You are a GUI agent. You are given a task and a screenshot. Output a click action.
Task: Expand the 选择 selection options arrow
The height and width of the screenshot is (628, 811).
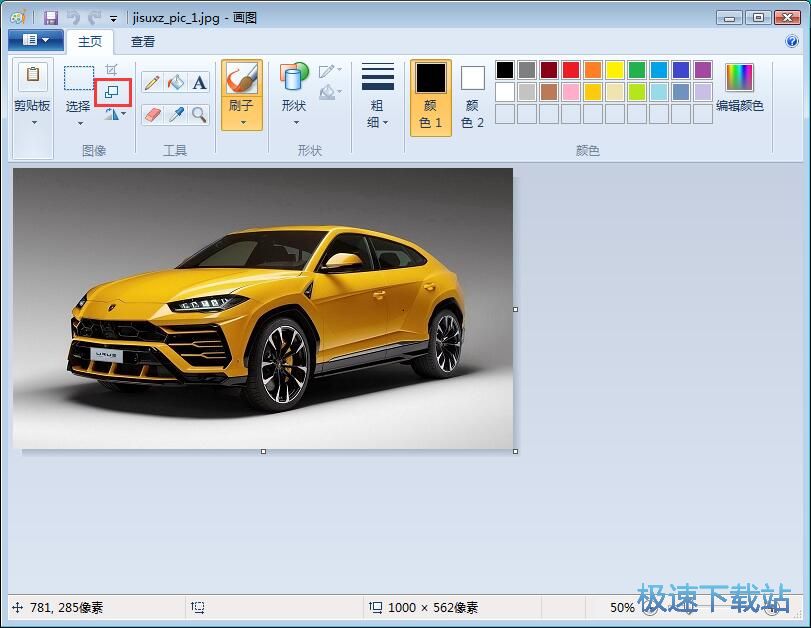pyautogui.click(x=80, y=124)
